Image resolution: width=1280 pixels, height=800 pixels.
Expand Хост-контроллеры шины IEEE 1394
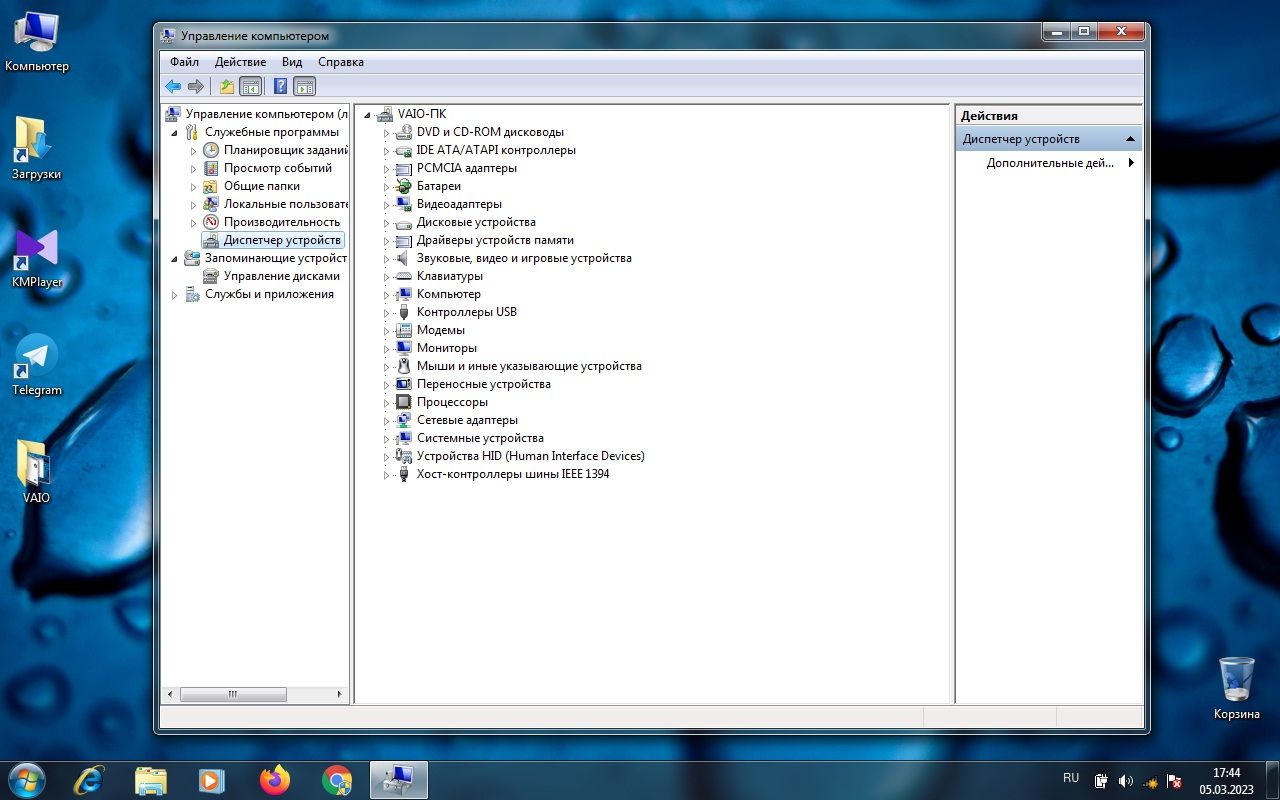tap(387, 475)
